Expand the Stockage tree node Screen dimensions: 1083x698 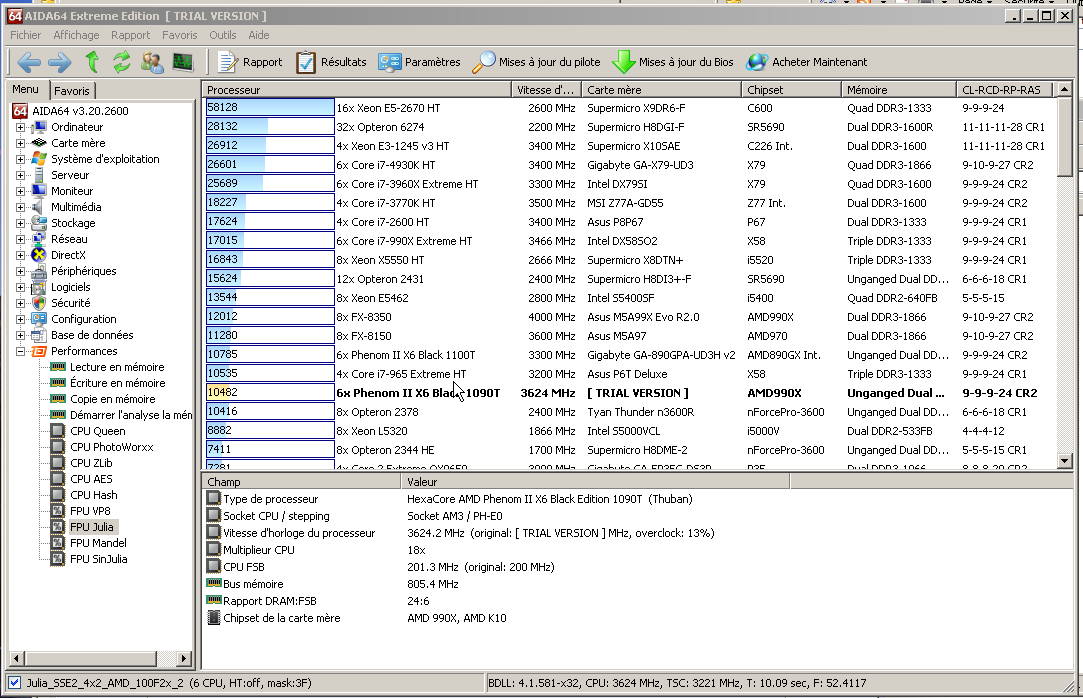[21, 223]
